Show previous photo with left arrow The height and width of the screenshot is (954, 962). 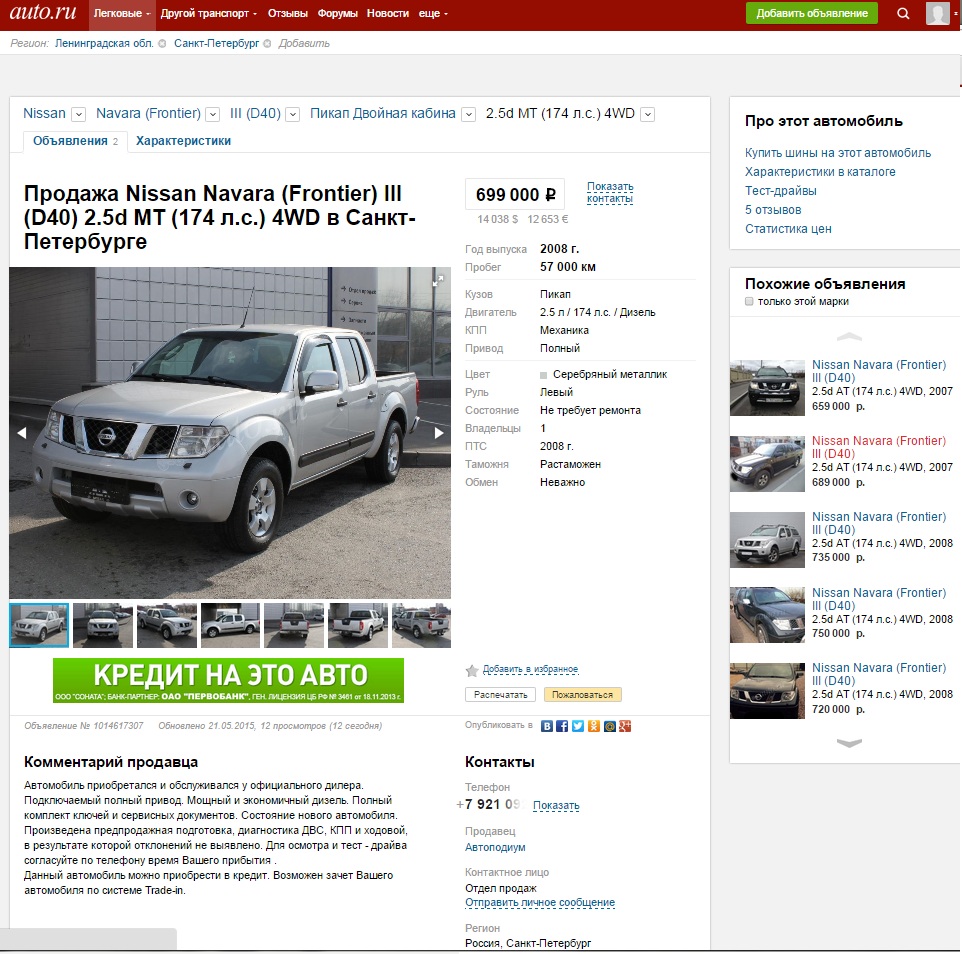coord(21,433)
